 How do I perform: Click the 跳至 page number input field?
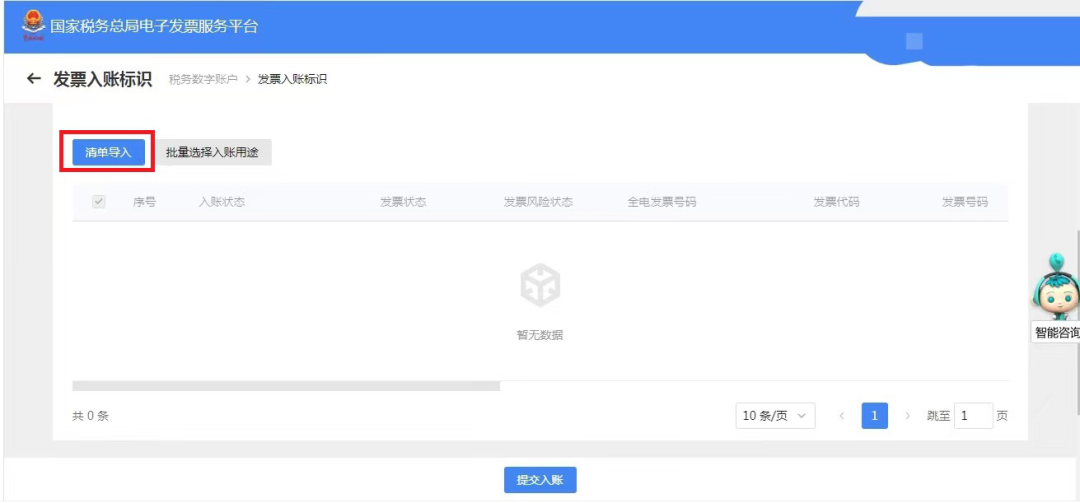pyautogui.click(x=972, y=415)
